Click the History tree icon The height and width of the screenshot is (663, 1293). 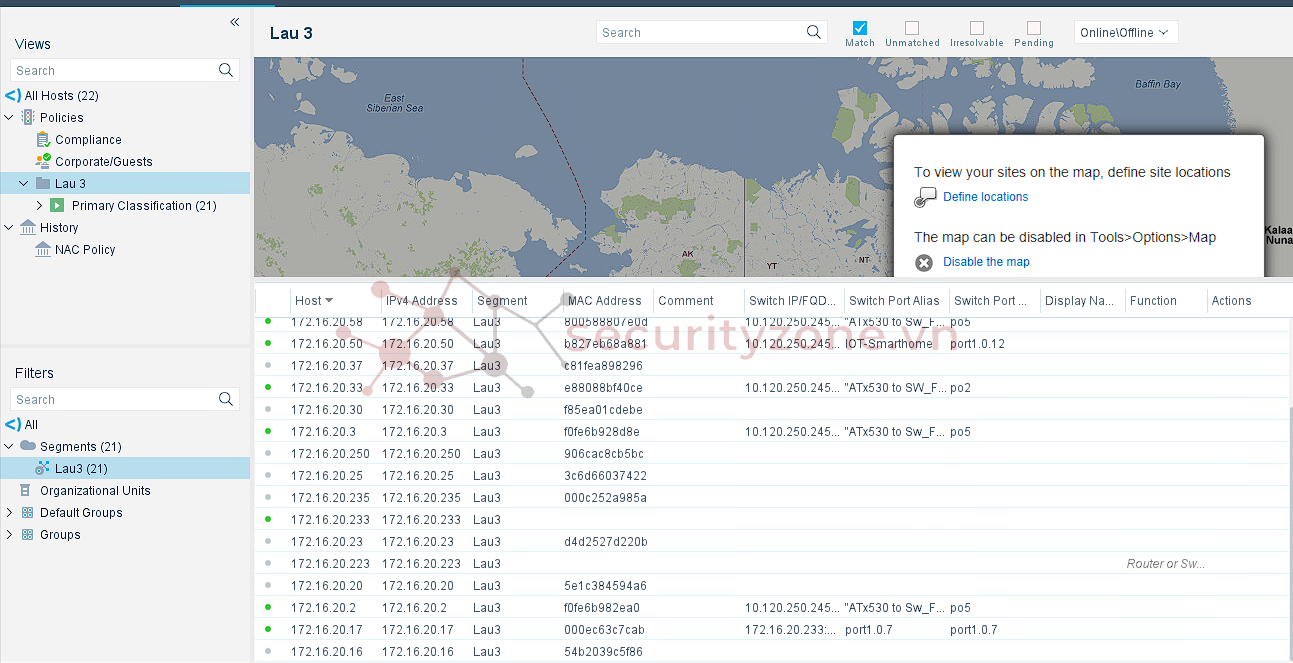(x=28, y=228)
